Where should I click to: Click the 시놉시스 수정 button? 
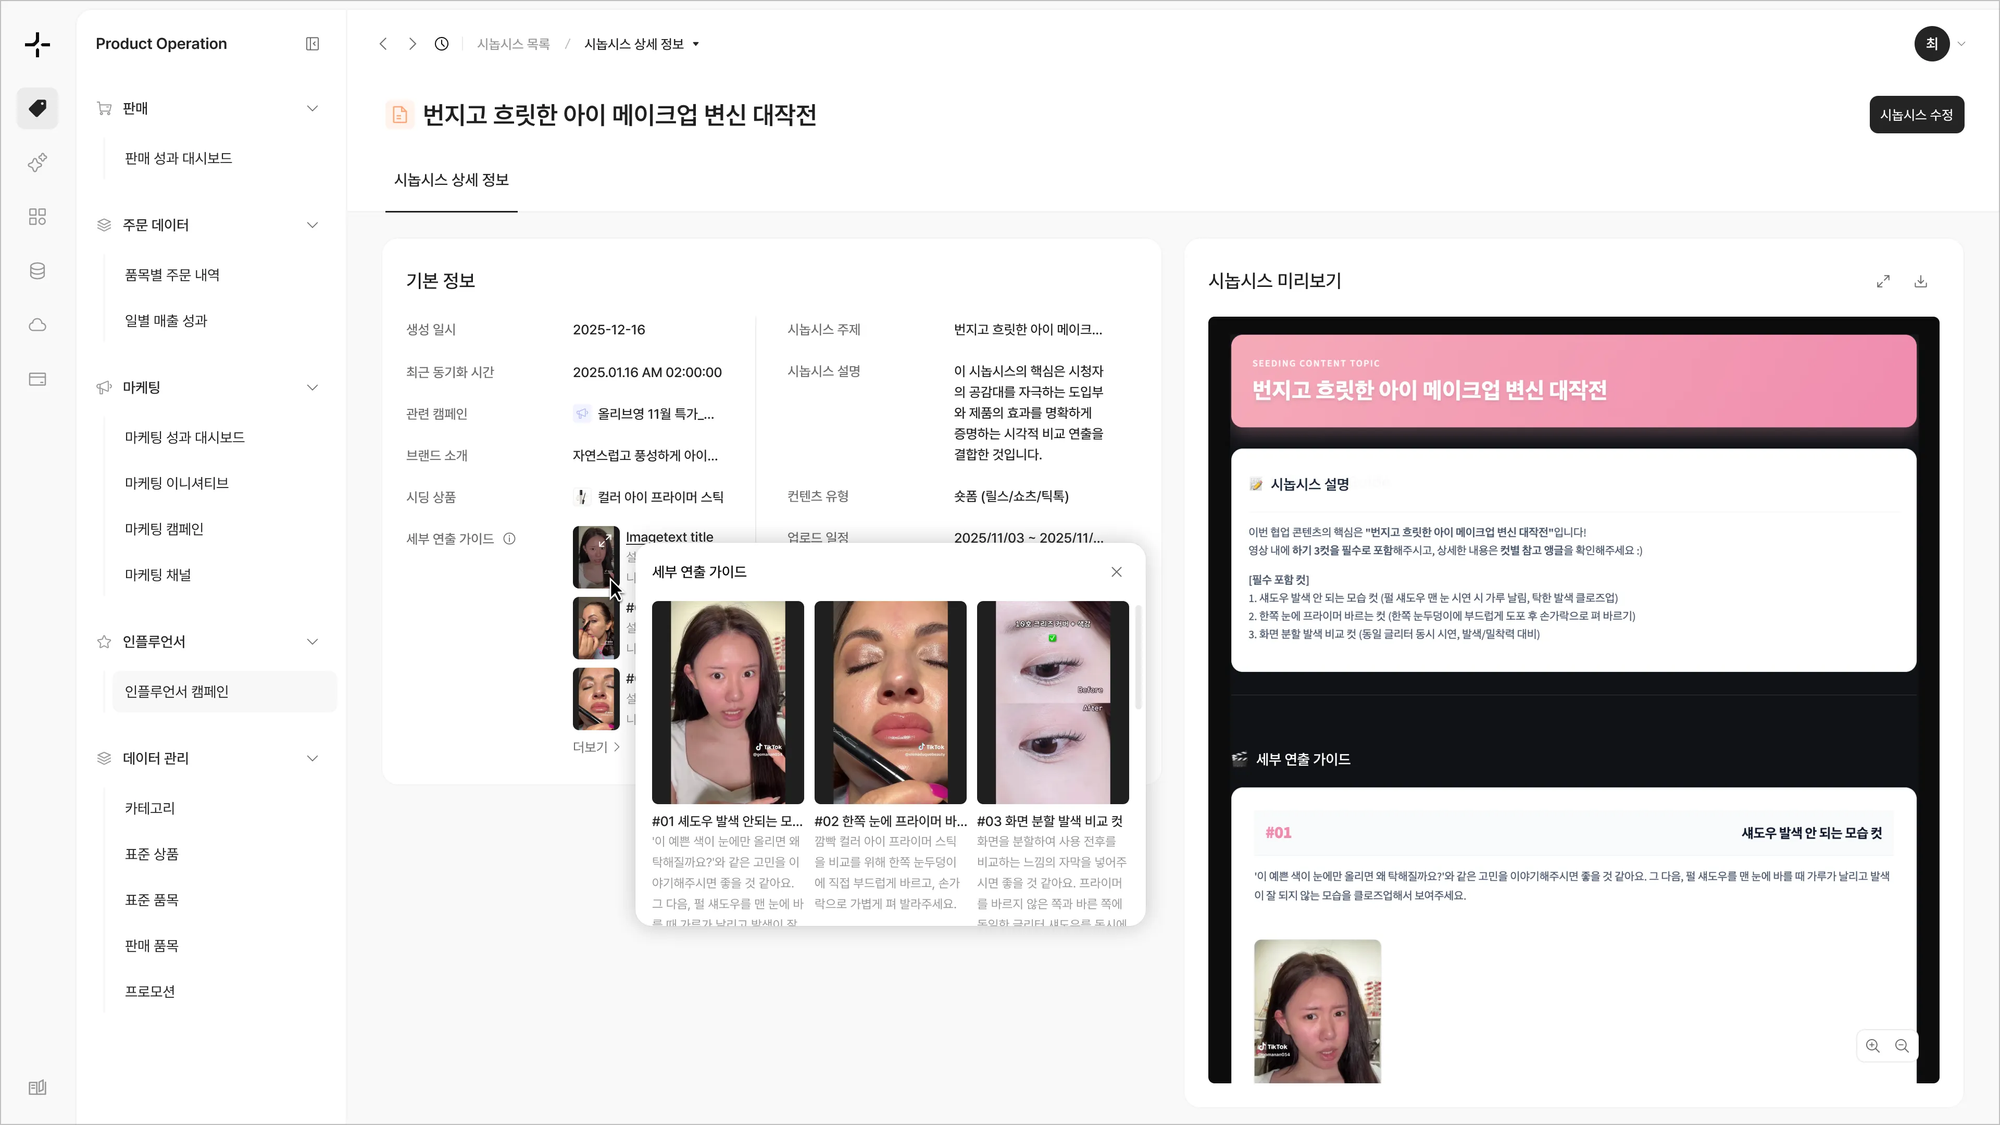pos(1916,115)
